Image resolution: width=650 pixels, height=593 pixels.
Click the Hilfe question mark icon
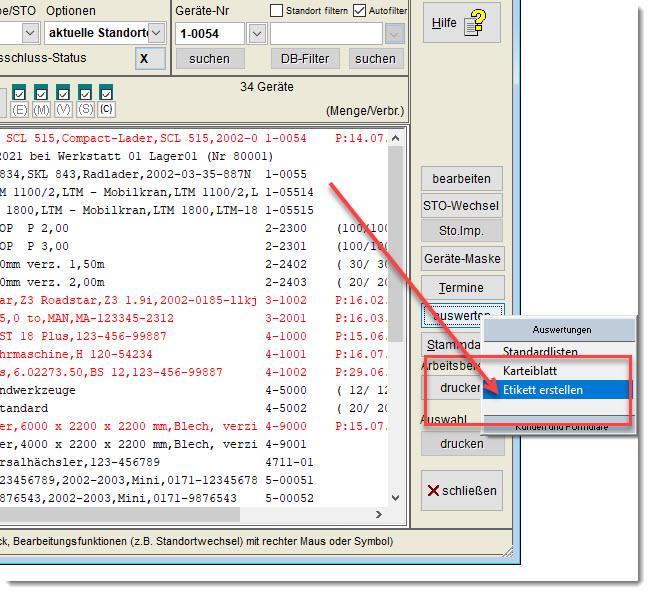482,21
